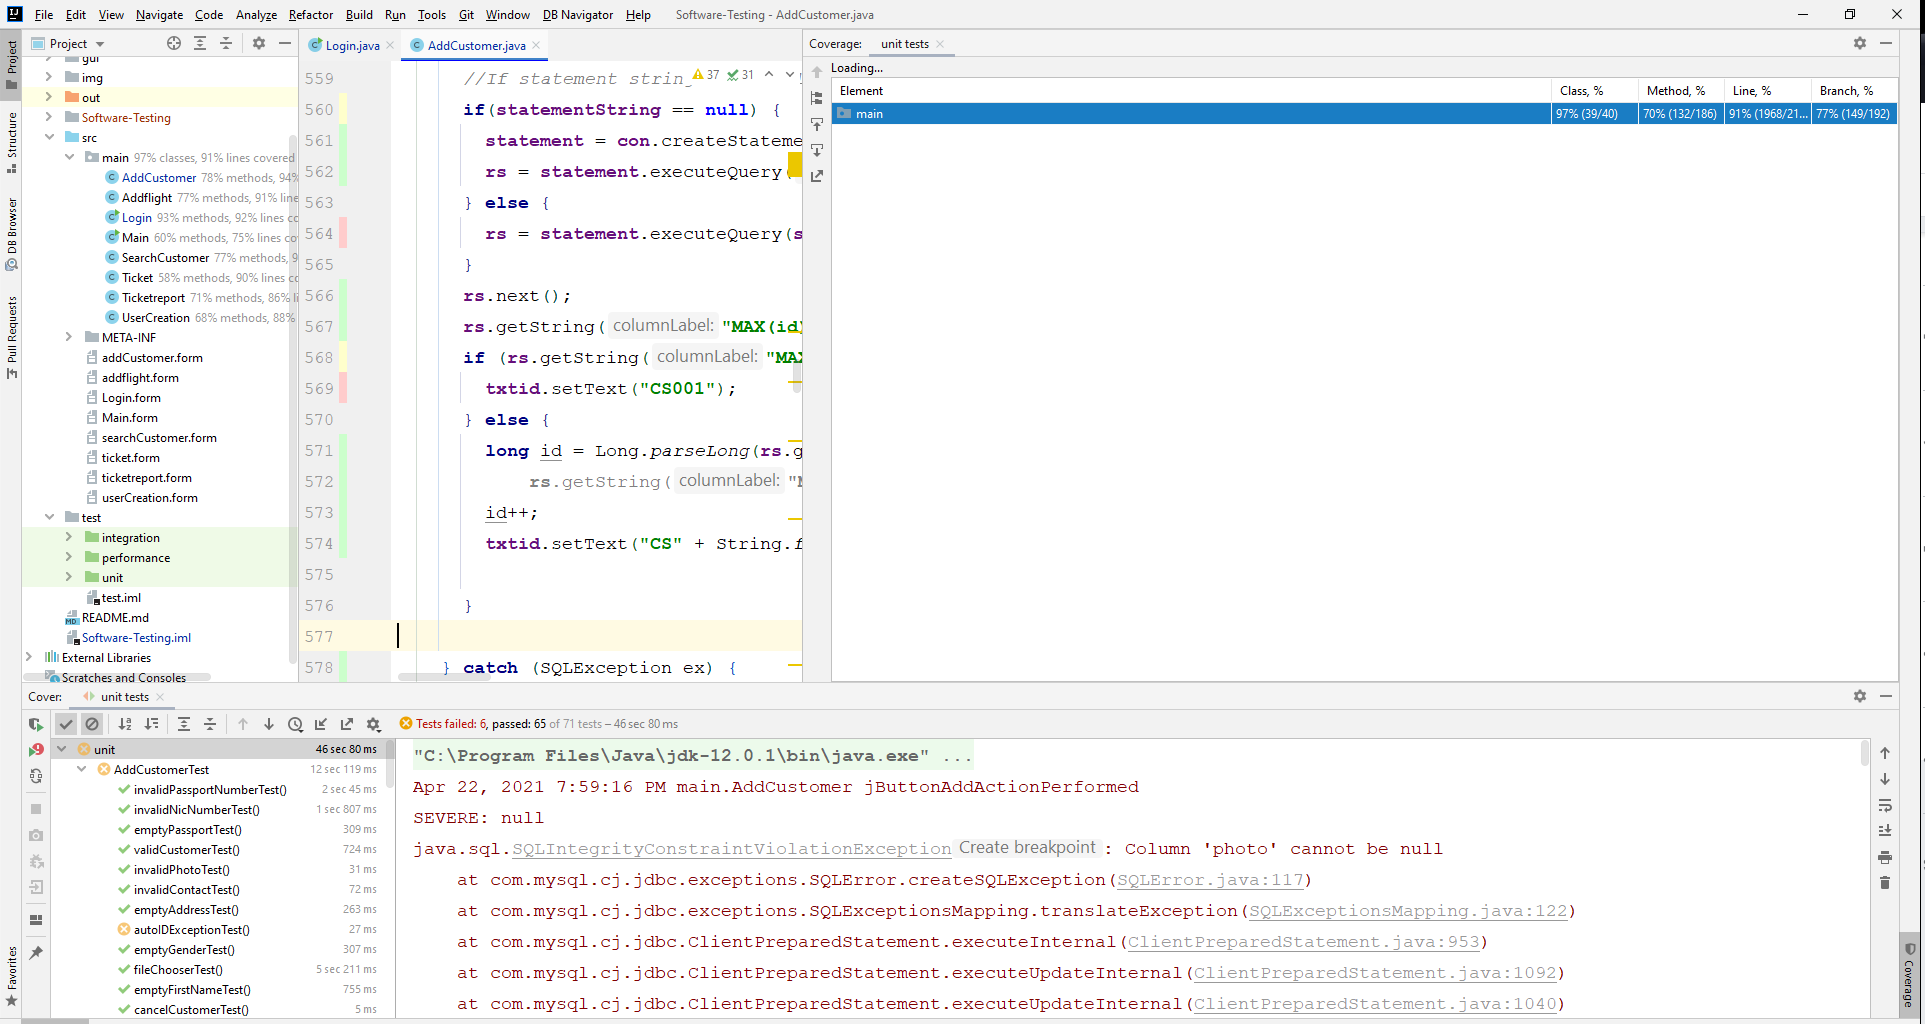Flatten packages in the Coverage panel
Viewport: 1925px width, 1024px height.
tap(817, 98)
